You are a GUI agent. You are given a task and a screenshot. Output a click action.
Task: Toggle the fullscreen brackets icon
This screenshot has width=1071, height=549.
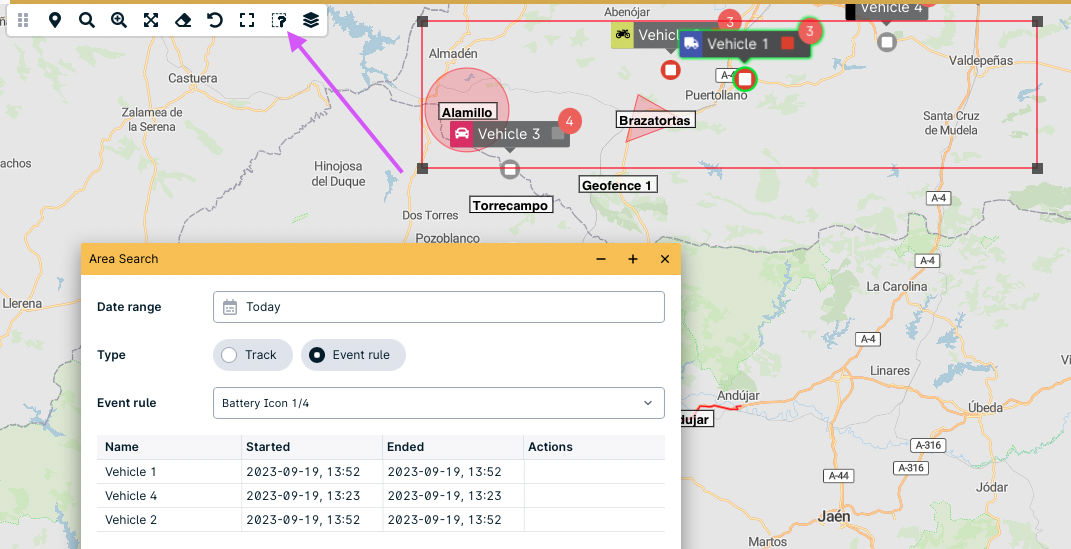(247, 20)
